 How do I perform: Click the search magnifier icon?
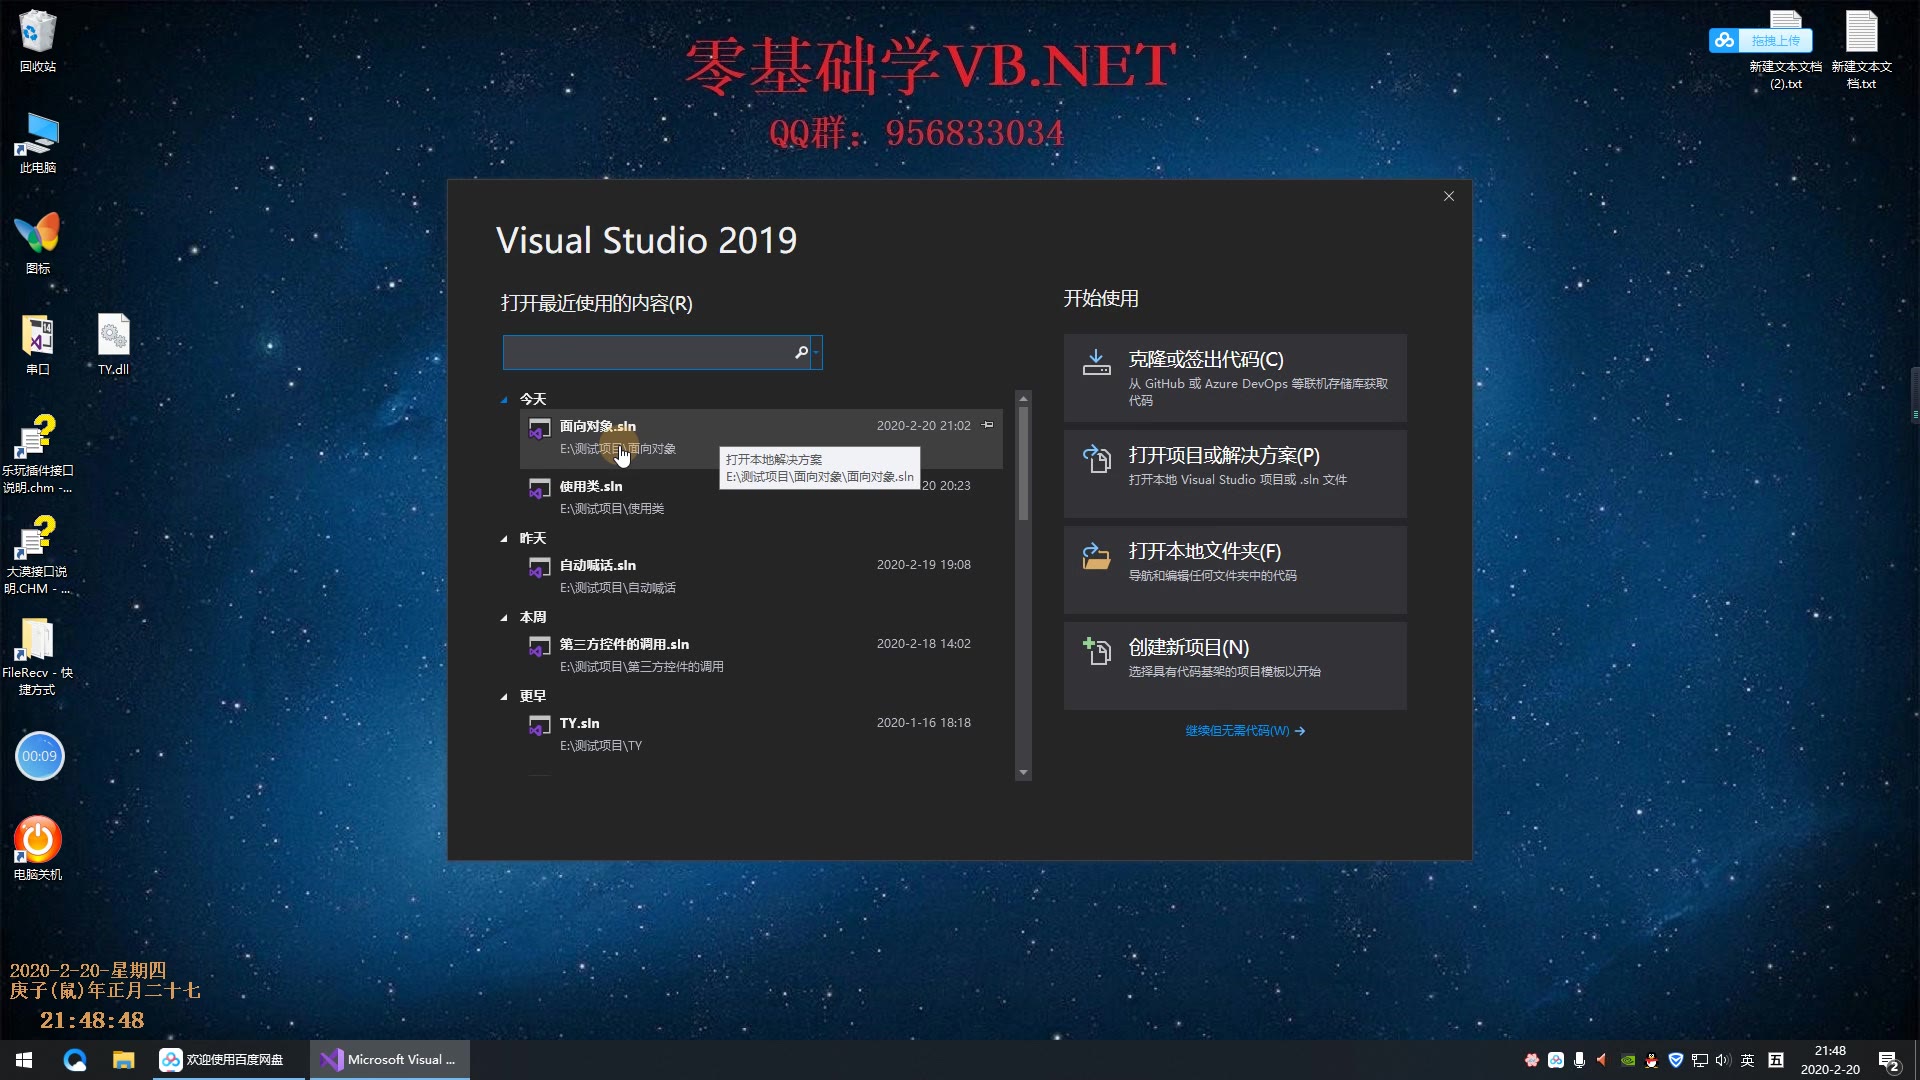point(801,352)
